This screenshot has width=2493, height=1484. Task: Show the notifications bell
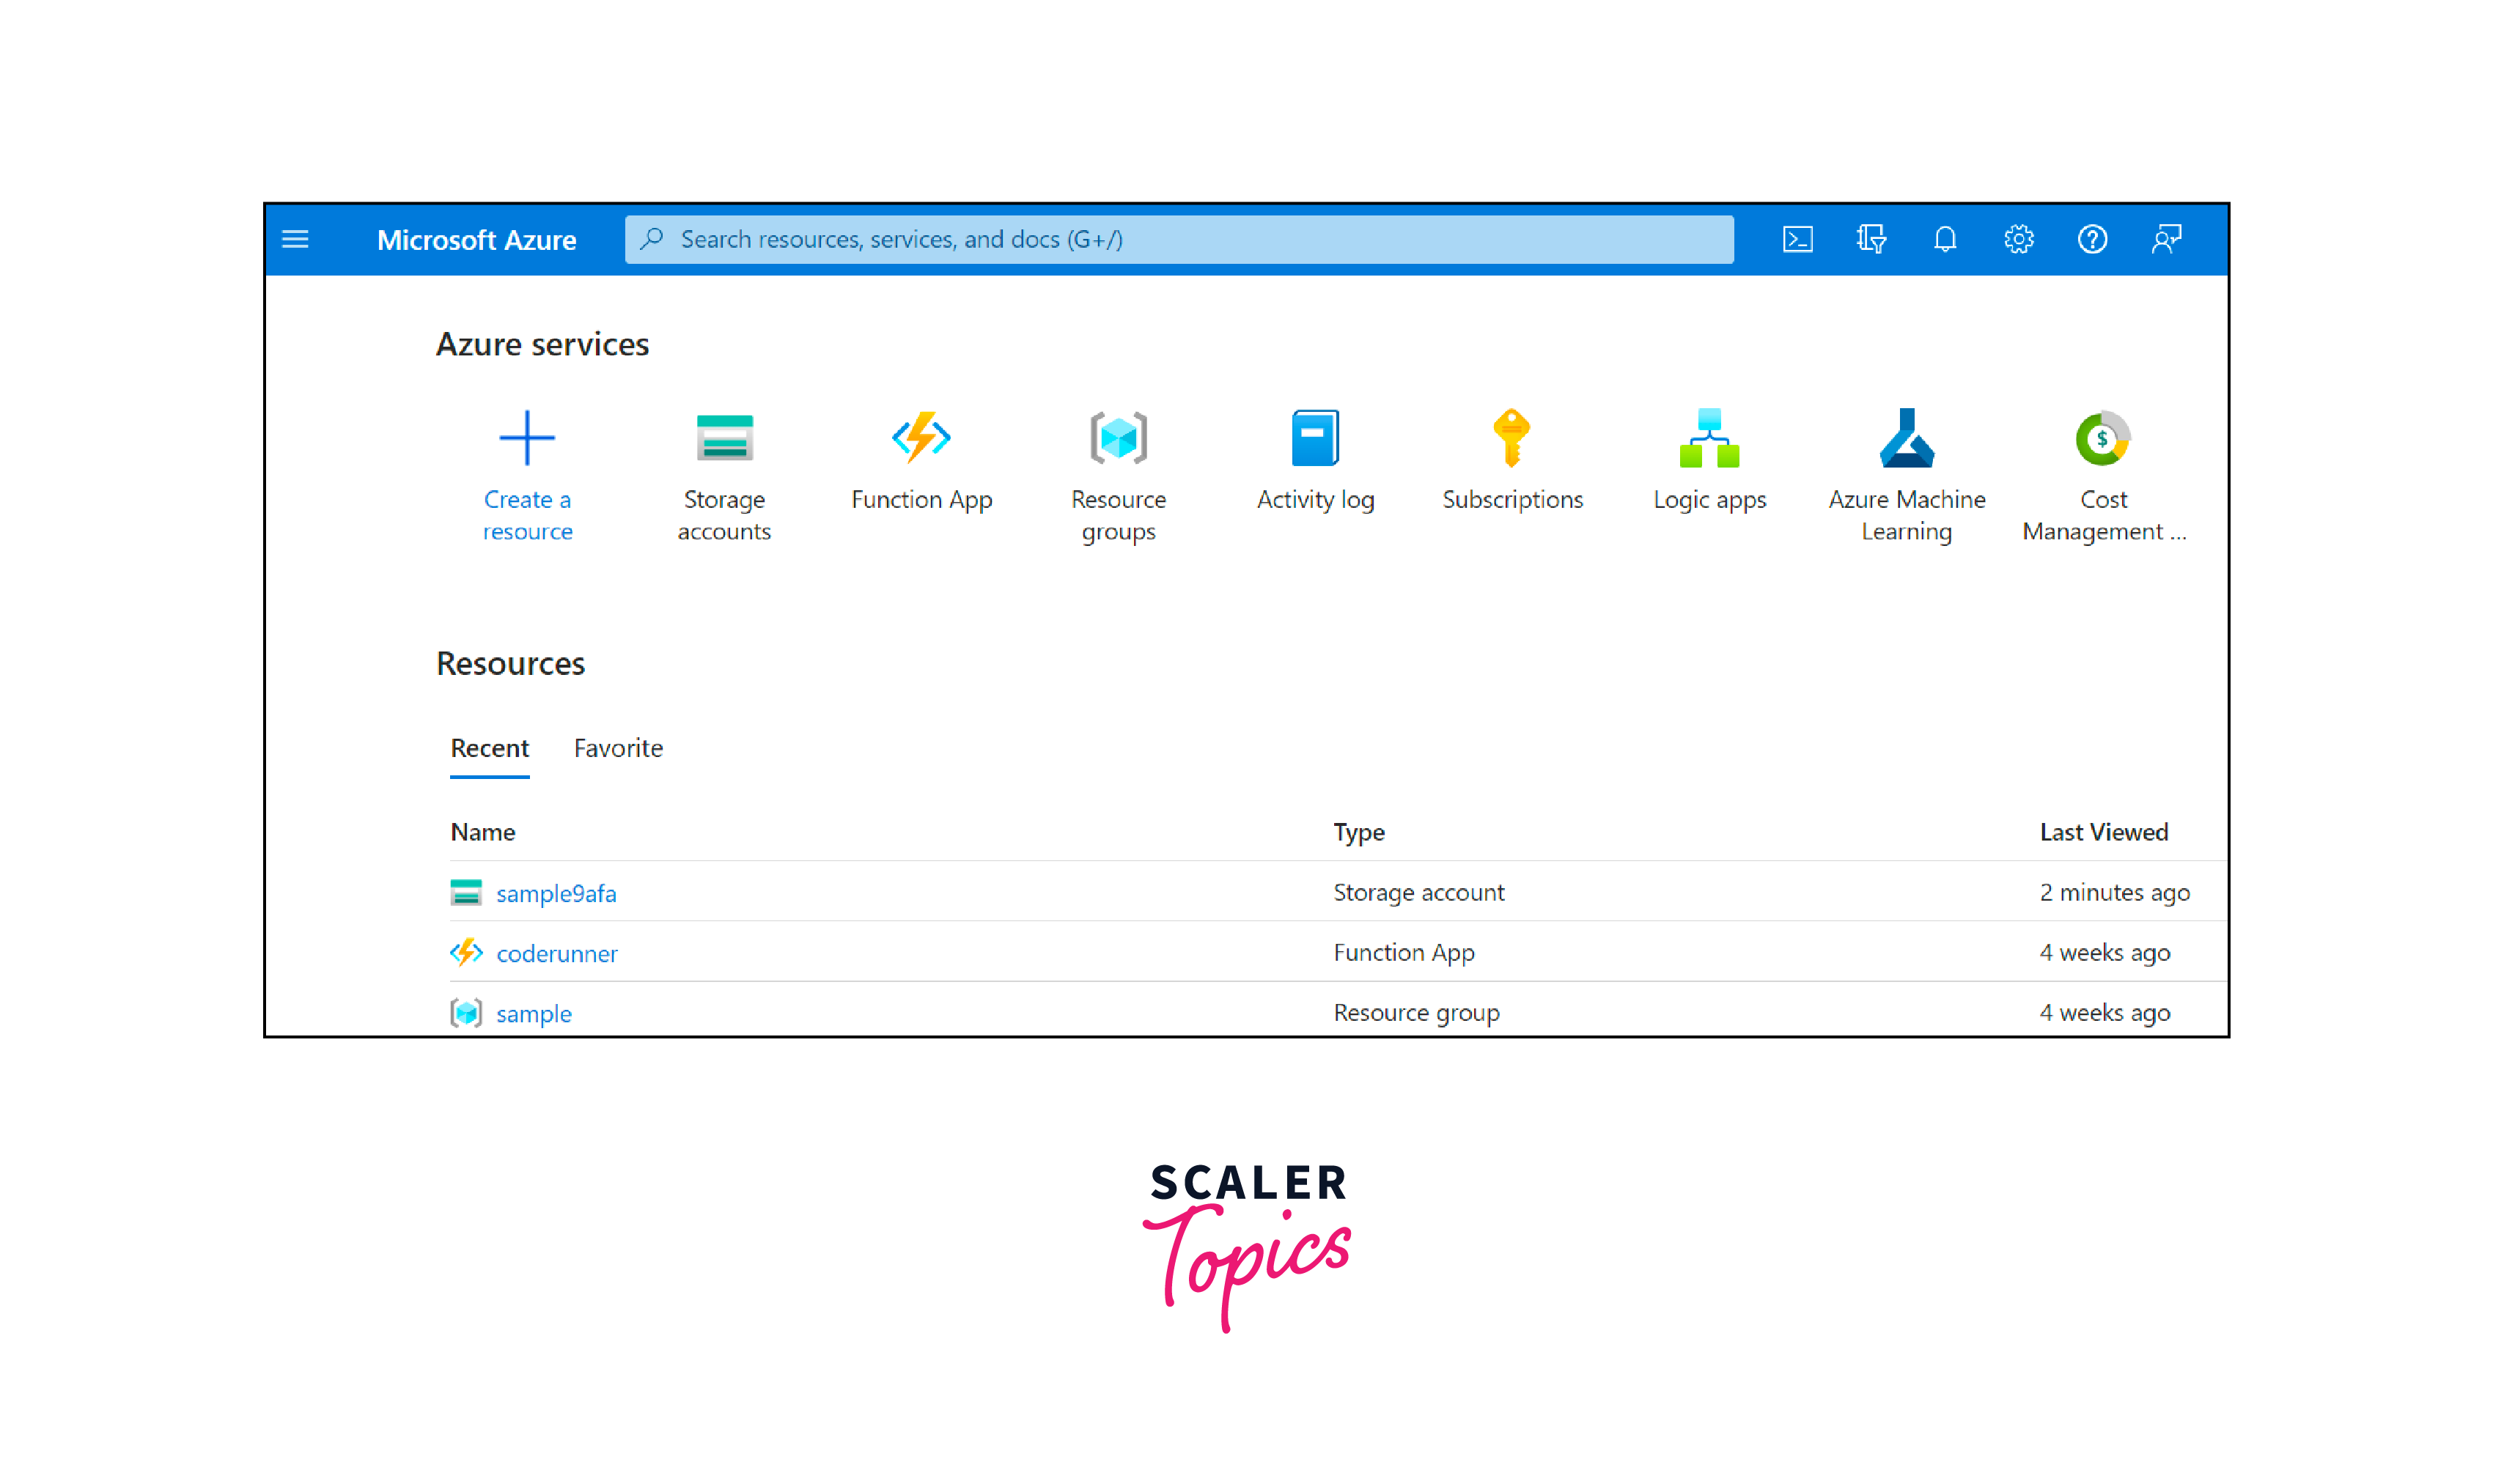click(x=1944, y=239)
